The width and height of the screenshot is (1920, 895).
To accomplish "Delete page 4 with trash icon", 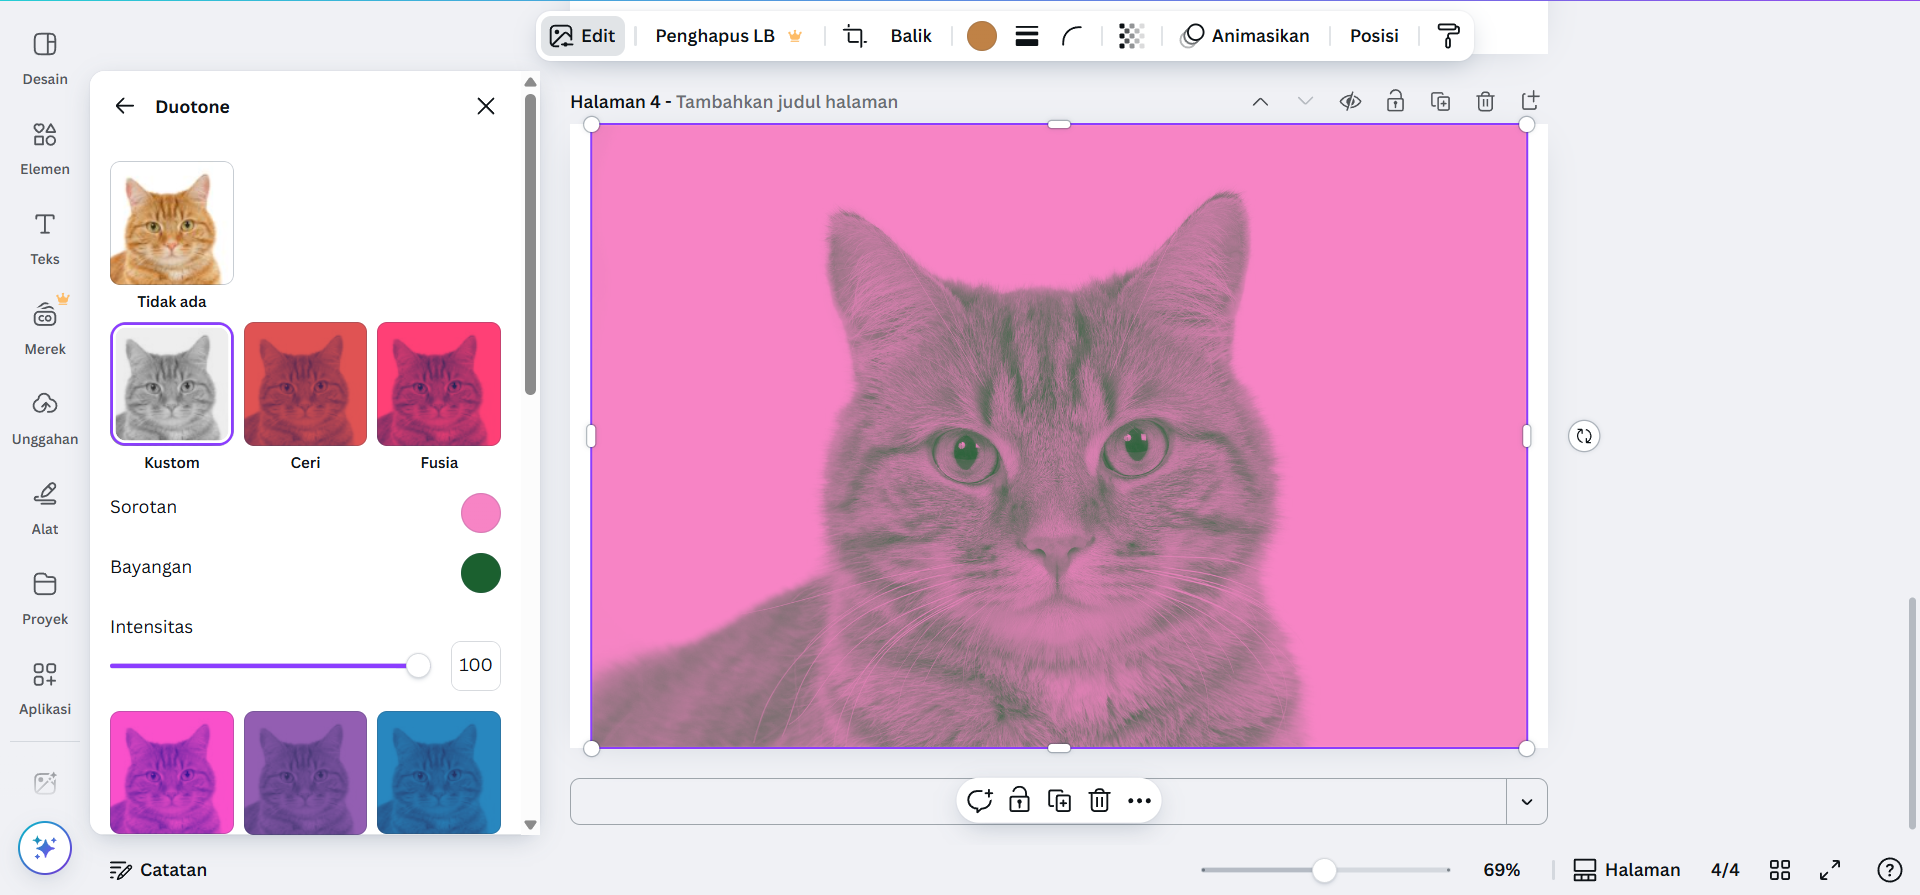I will pos(1485,102).
